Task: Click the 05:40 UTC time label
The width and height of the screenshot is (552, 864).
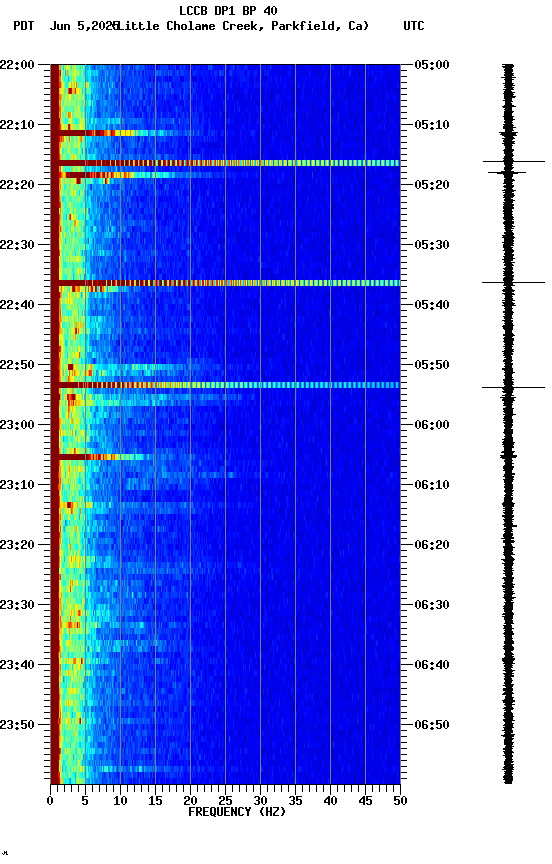Action: pos(432,305)
